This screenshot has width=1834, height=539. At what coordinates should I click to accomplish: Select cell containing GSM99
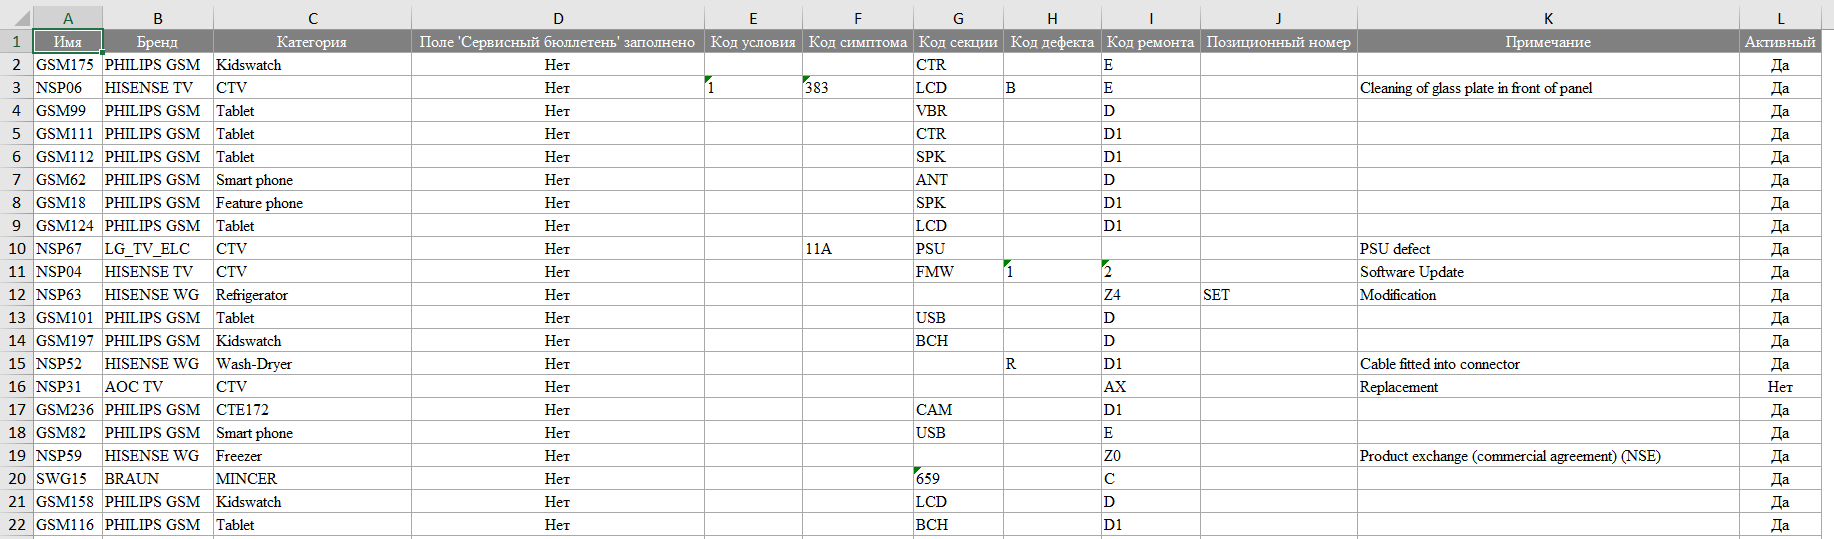(68, 110)
